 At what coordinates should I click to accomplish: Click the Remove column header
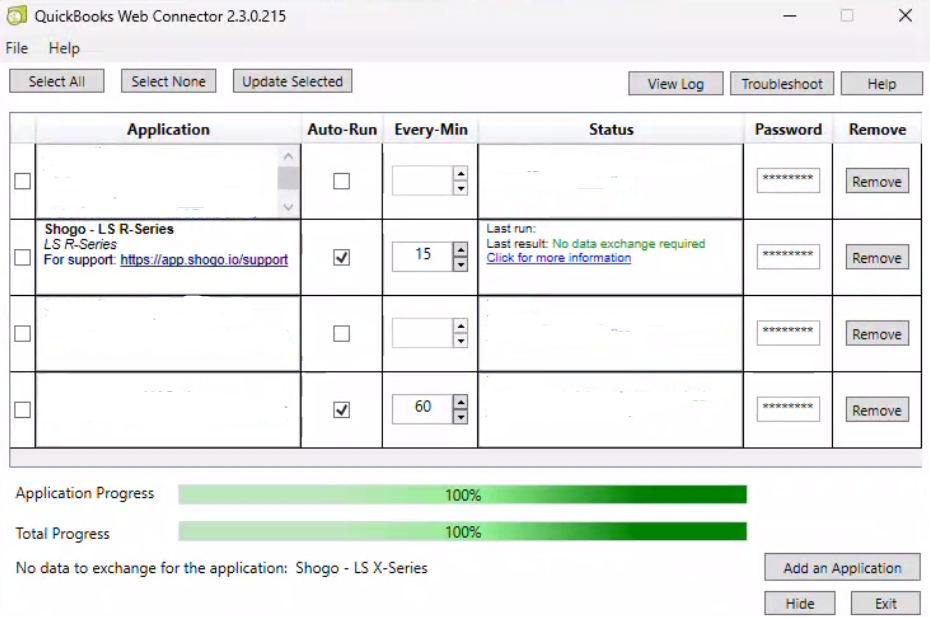point(877,129)
